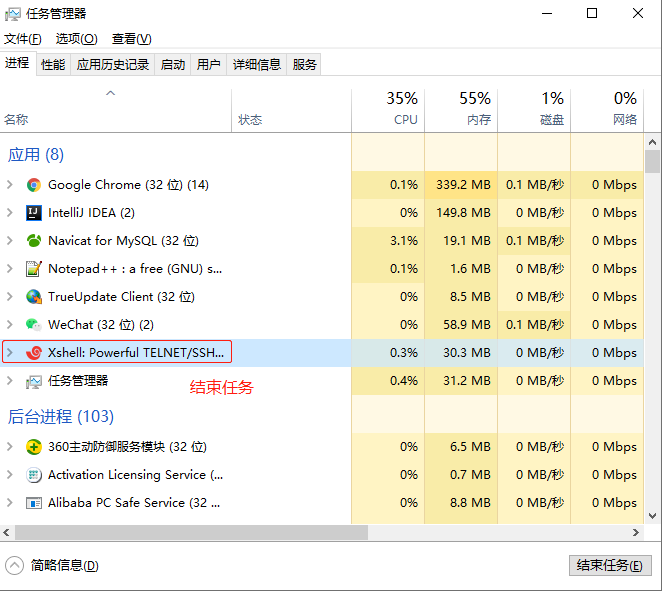
Task: Click the Xshell icon
Action: (34, 352)
